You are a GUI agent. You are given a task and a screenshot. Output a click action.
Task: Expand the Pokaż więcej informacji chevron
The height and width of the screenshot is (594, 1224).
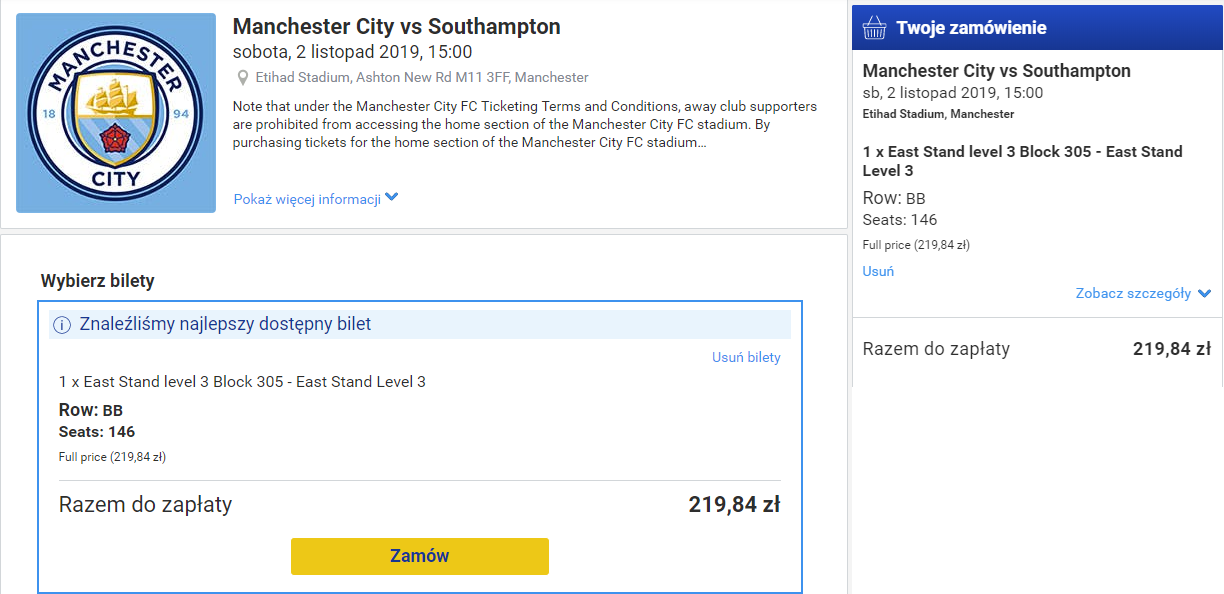[391, 198]
